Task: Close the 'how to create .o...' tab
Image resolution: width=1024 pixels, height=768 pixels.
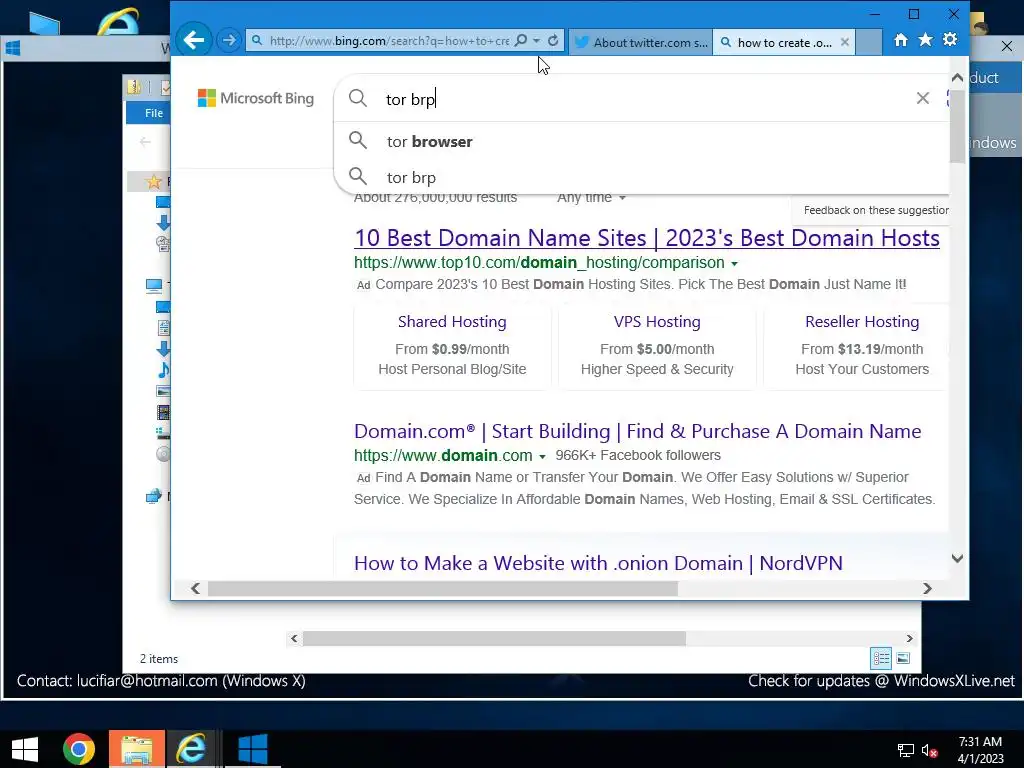Action: (844, 42)
